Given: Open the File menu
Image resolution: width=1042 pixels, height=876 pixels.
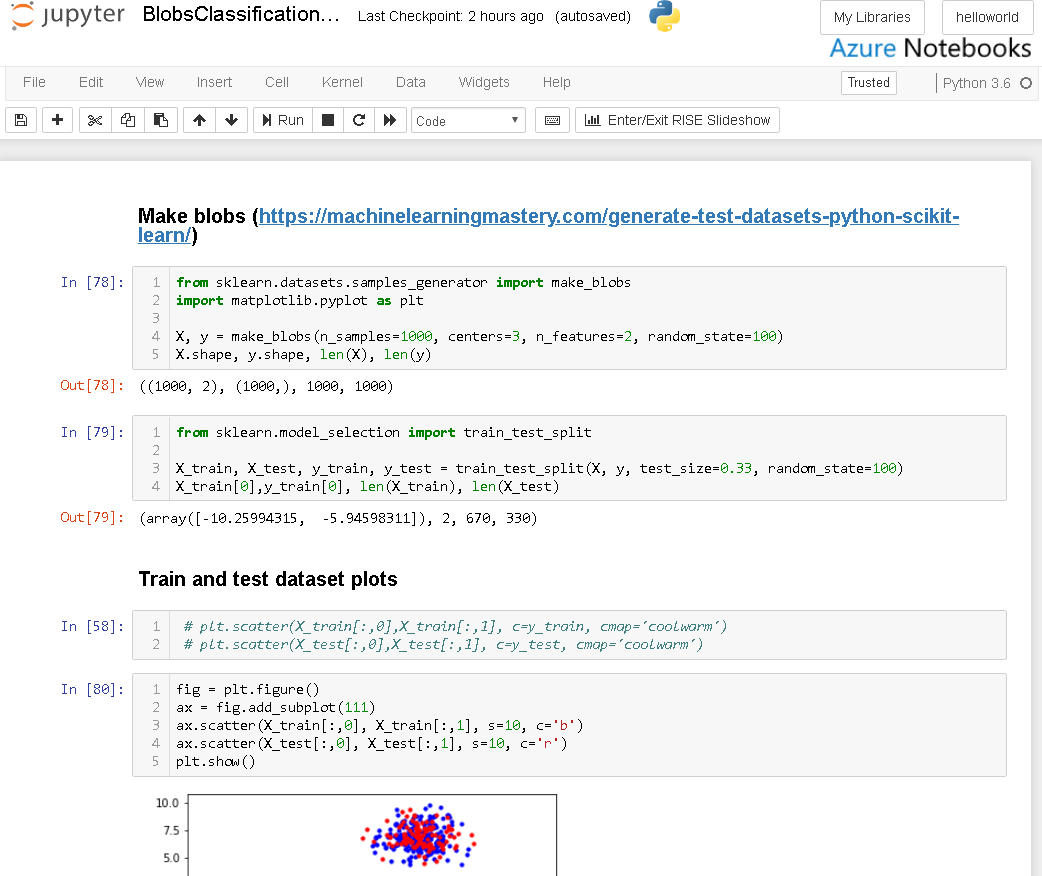Looking at the screenshot, I should pyautogui.click(x=34, y=82).
